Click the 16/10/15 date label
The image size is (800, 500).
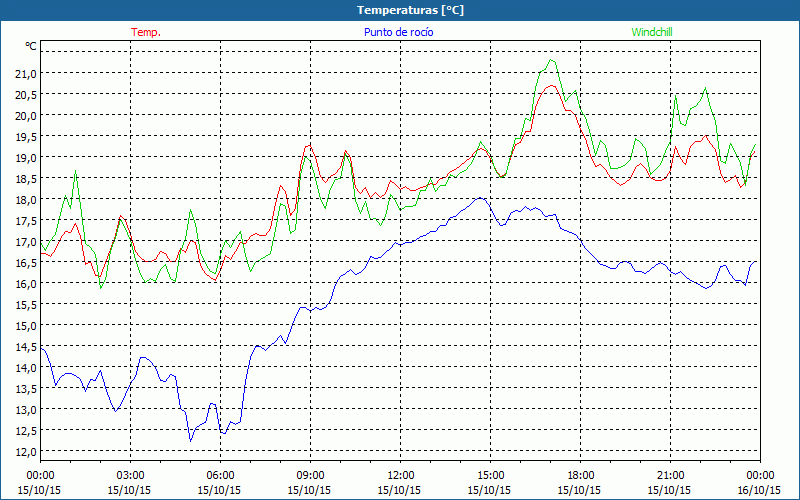click(759, 490)
